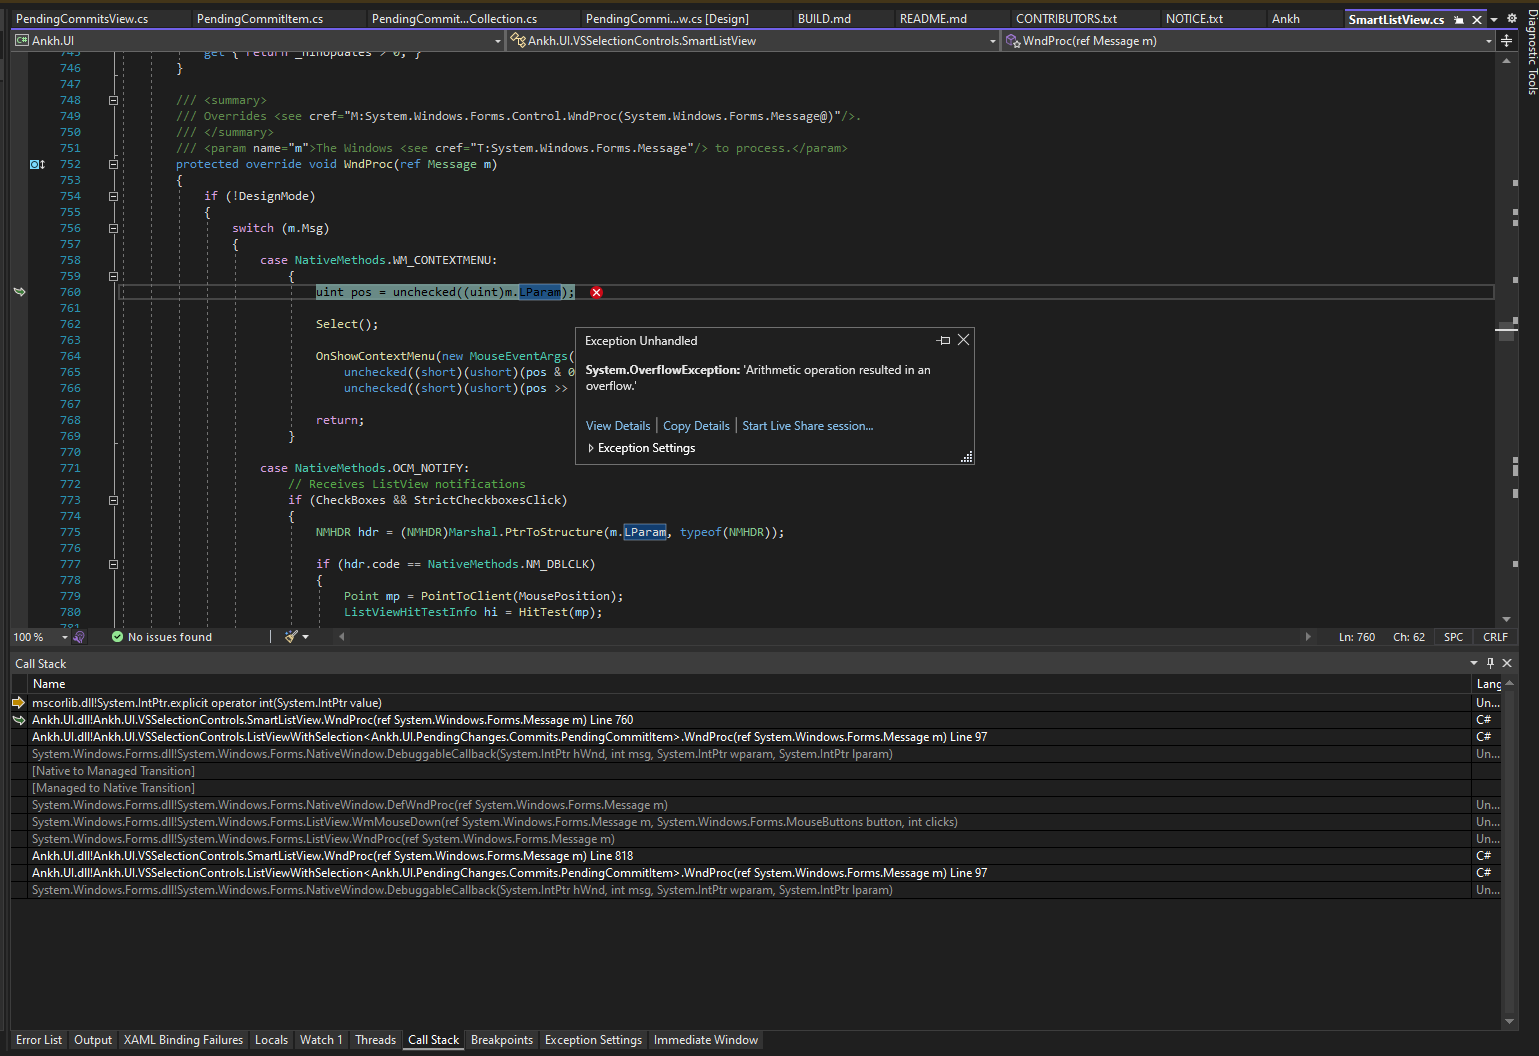Toggle the CRLF line ending indicator

pyautogui.click(x=1494, y=636)
